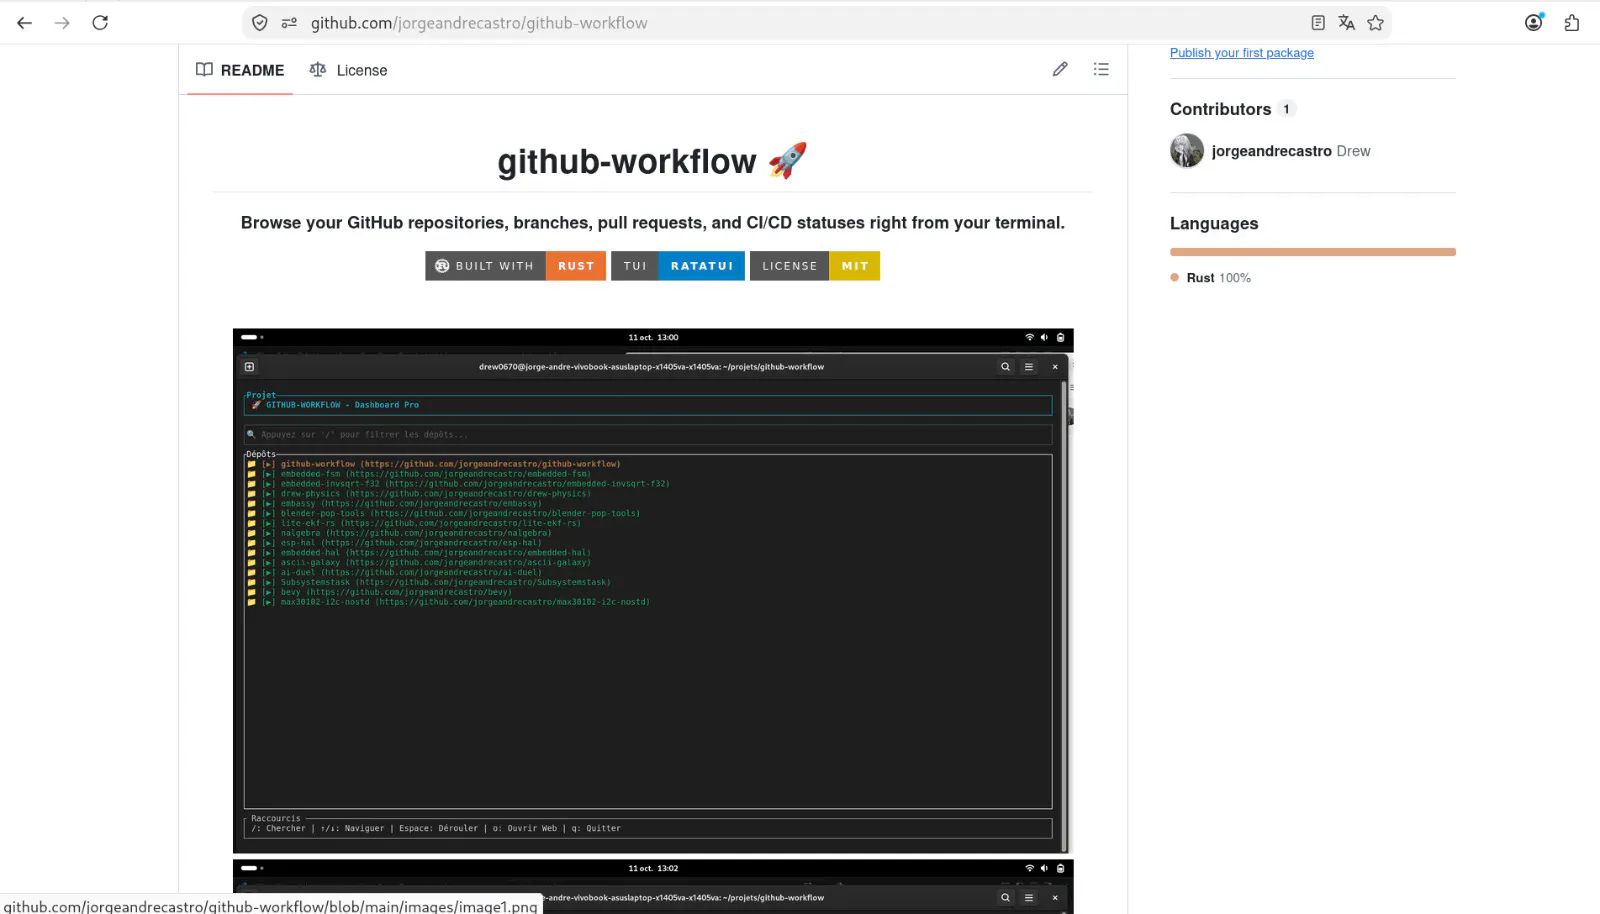The height and width of the screenshot is (914, 1600).
Task: Click the browser forward arrow
Action: (x=62, y=23)
